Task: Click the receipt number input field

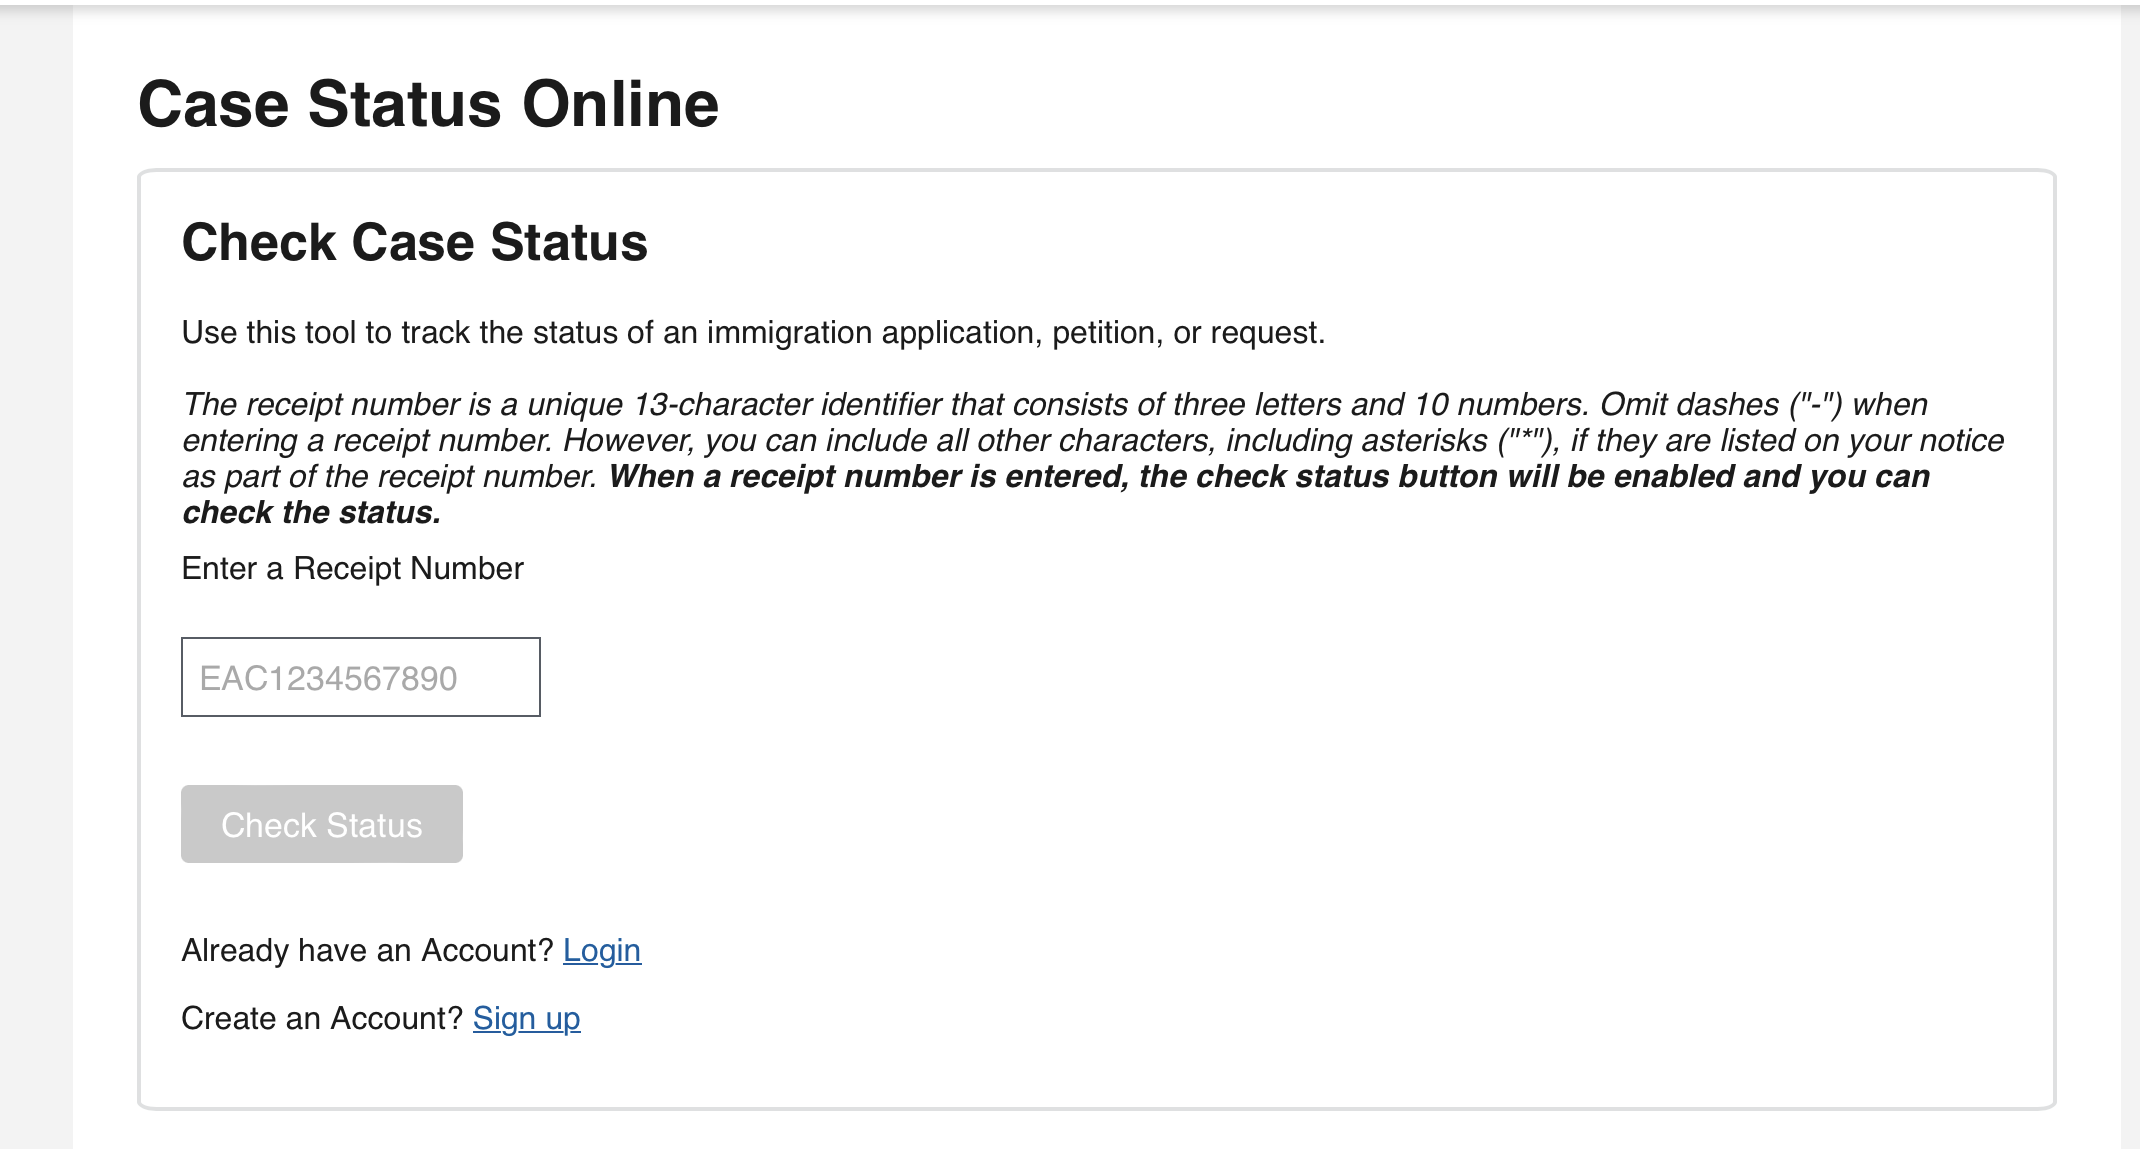Action: (360, 677)
